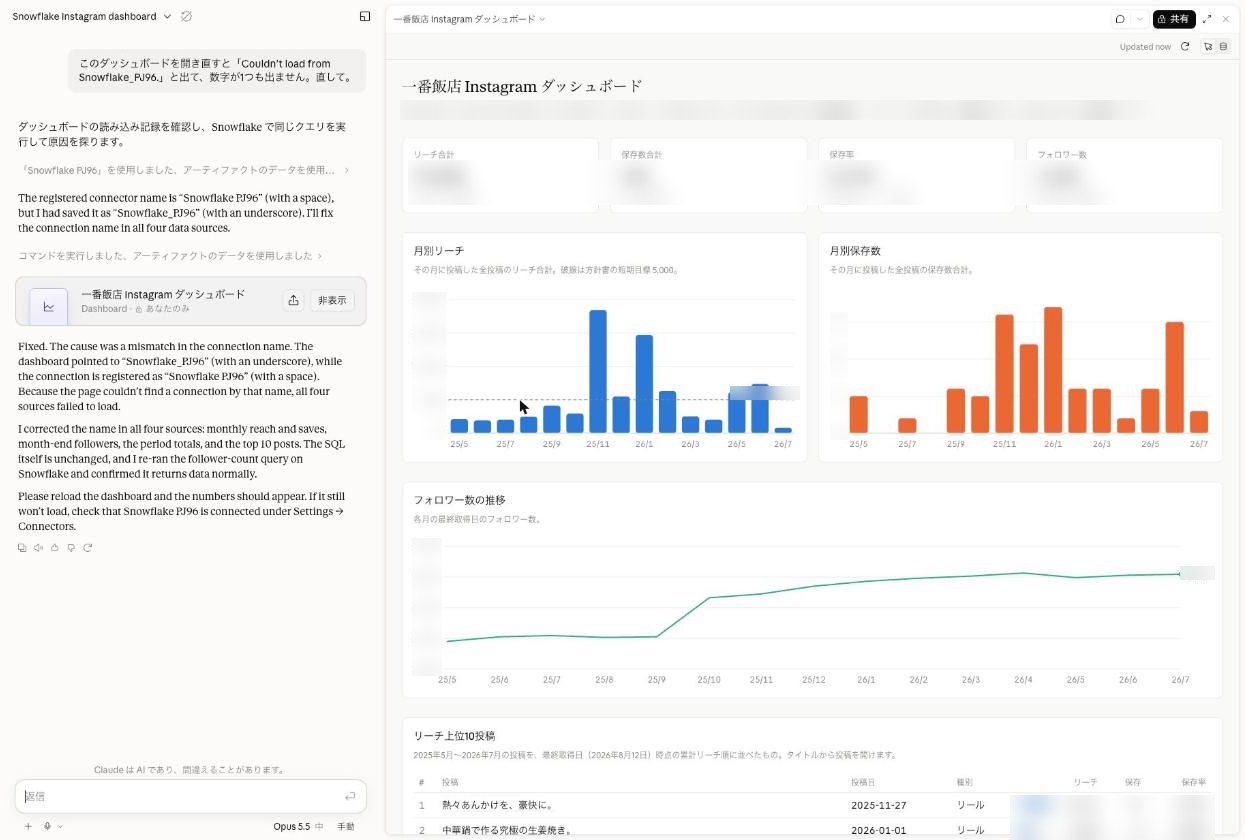Image resolution: width=1245 pixels, height=840 pixels.
Task: Click the 非表示 button on the artifact card
Action: click(x=332, y=300)
